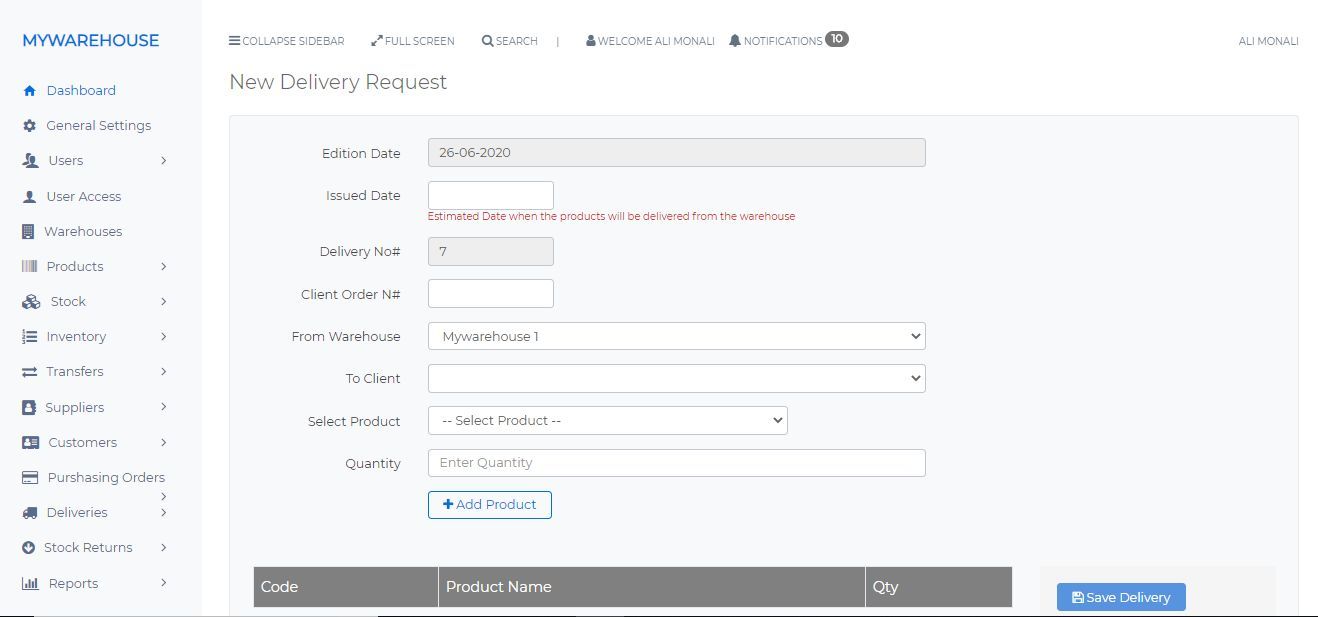
Task: Click the Stock boxes icon
Action: pos(31,302)
